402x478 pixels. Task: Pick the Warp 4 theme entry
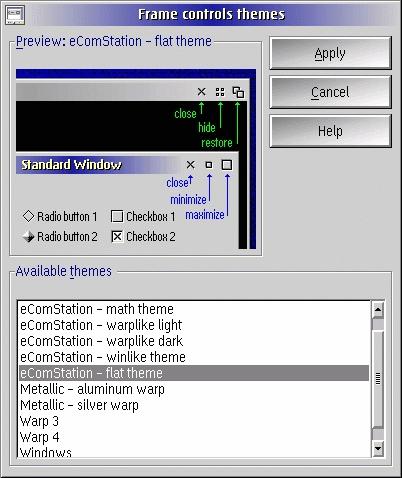(194, 437)
